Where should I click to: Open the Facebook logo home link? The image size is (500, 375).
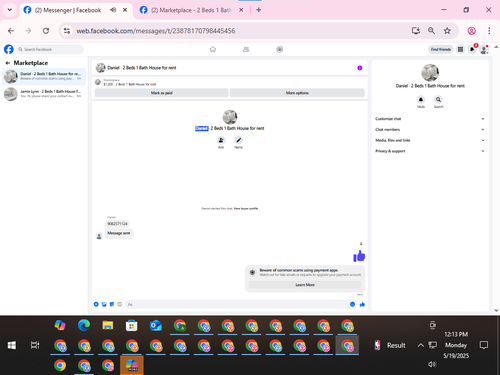[x=9, y=49]
